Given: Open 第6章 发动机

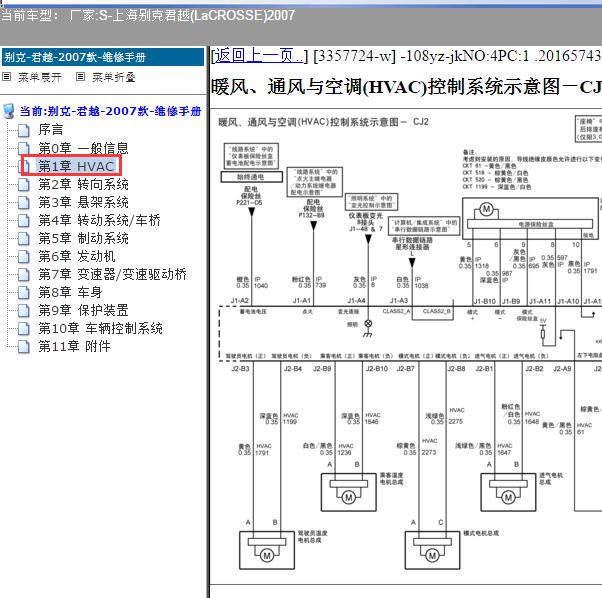Looking at the screenshot, I should (x=77, y=256).
